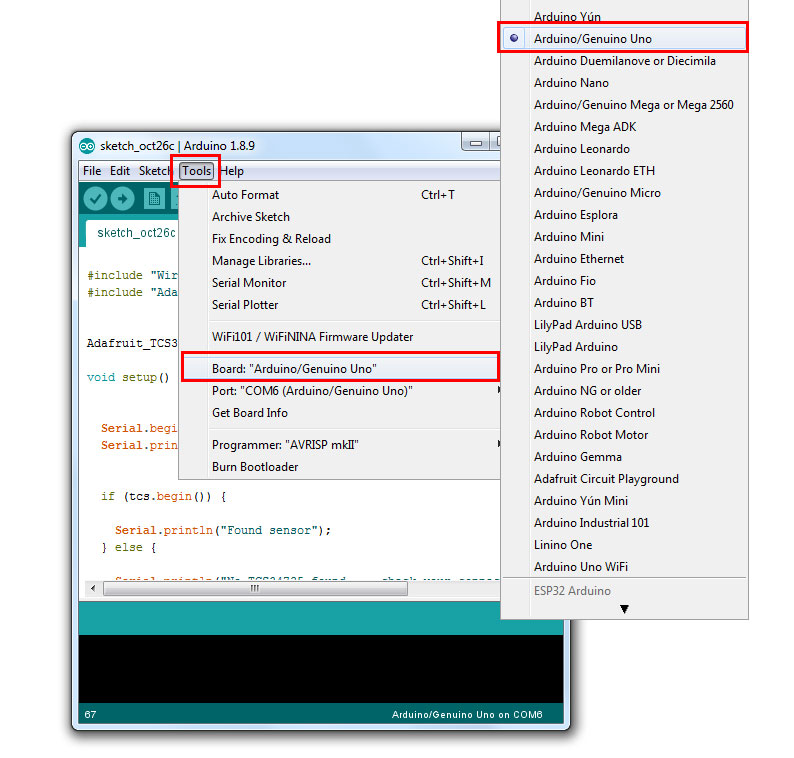
Task: Select Adafruit Circuit Playground board
Action: tap(624, 480)
